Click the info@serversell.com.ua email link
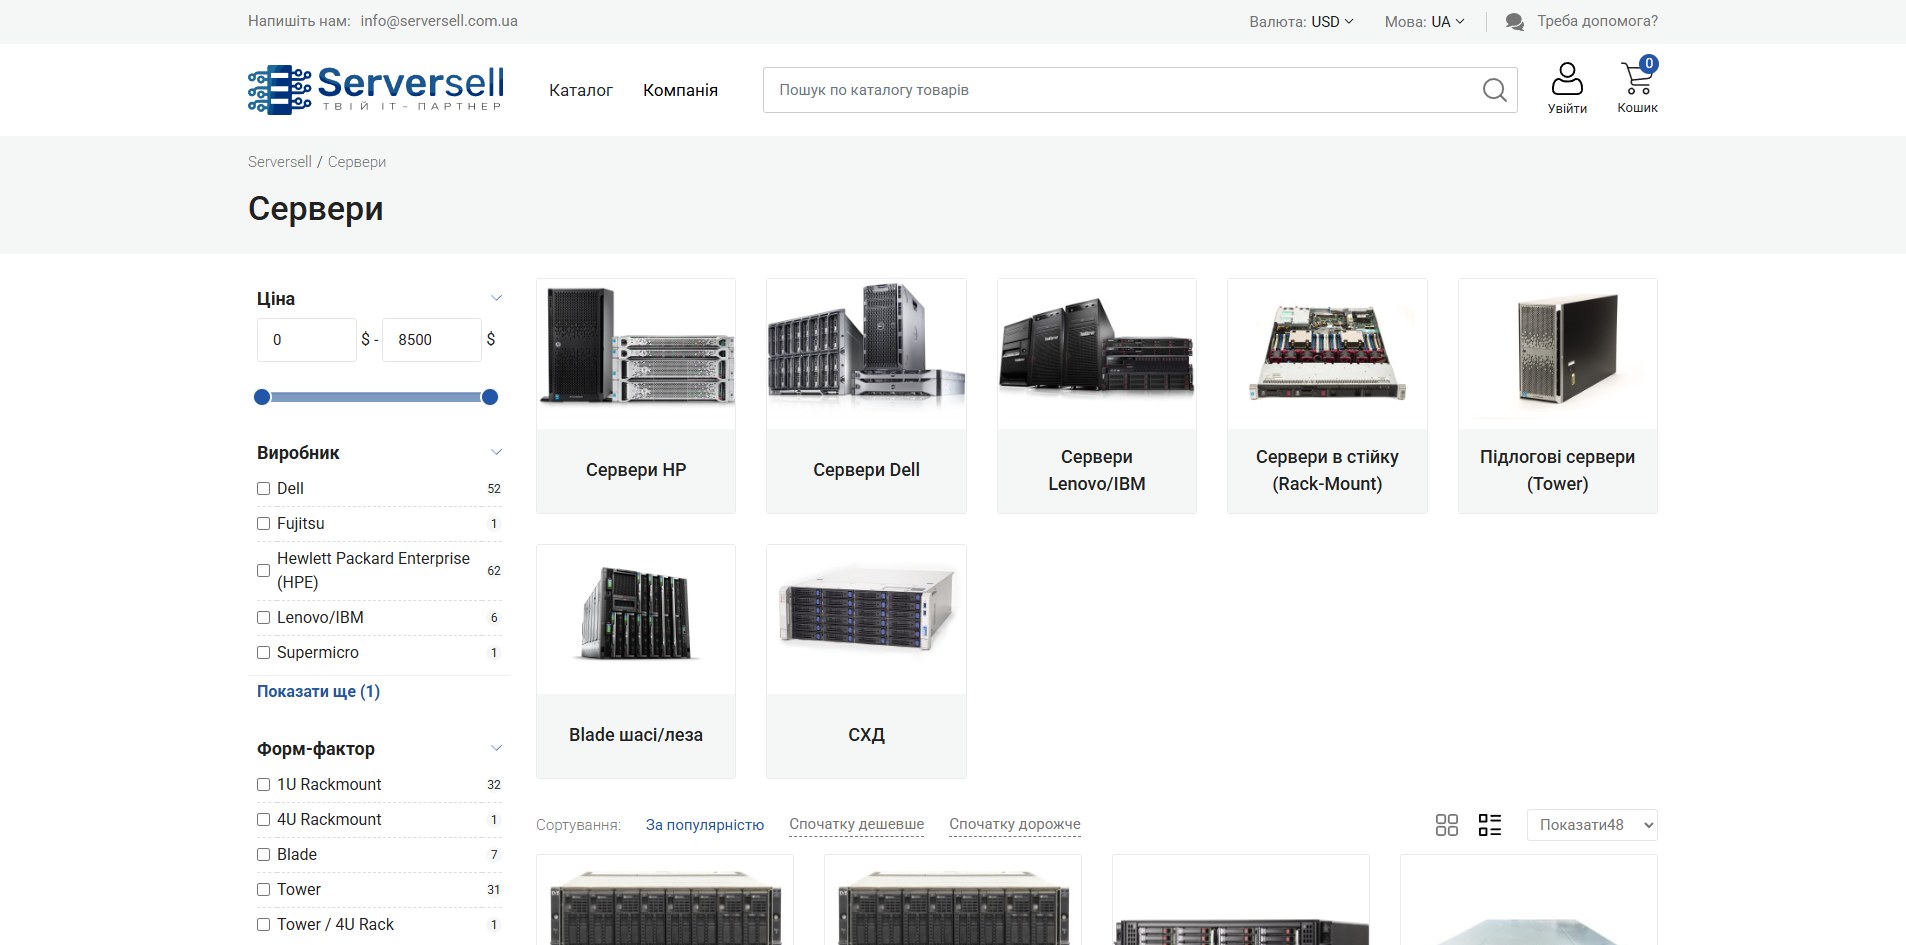The image size is (1906, 945). click(439, 21)
